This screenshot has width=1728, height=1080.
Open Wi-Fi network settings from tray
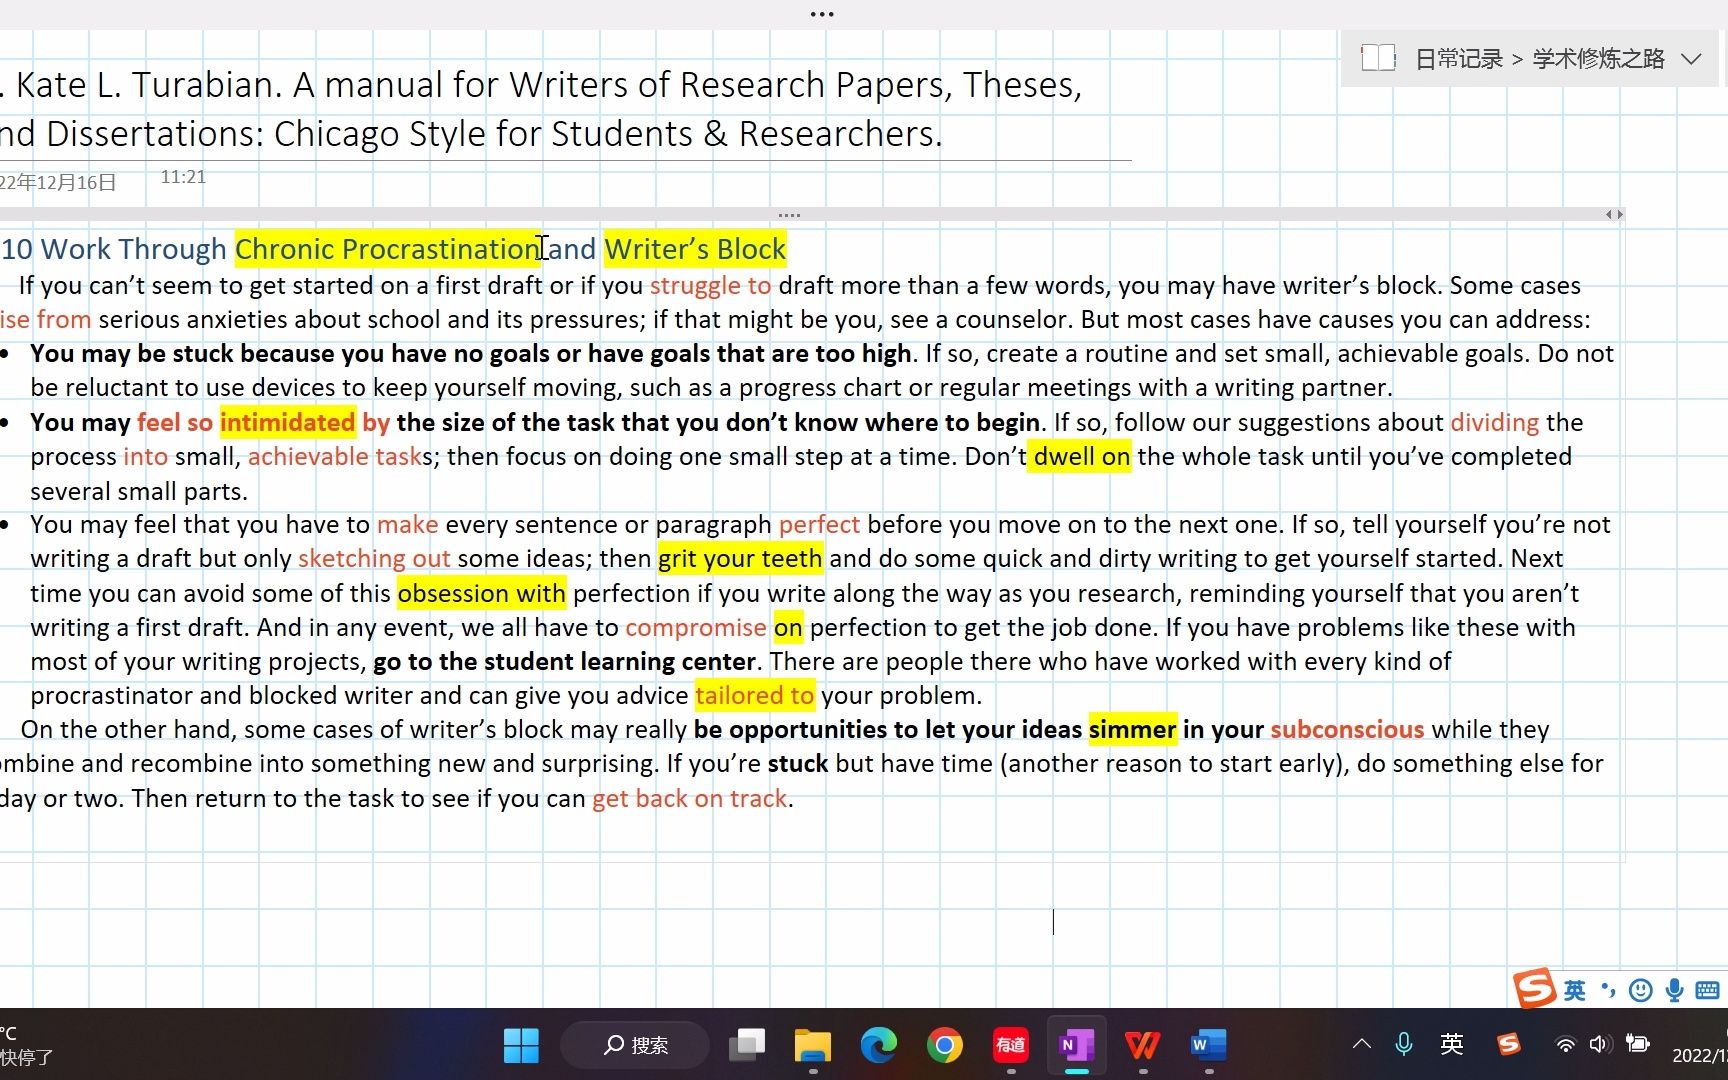pyautogui.click(x=1565, y=1044)
